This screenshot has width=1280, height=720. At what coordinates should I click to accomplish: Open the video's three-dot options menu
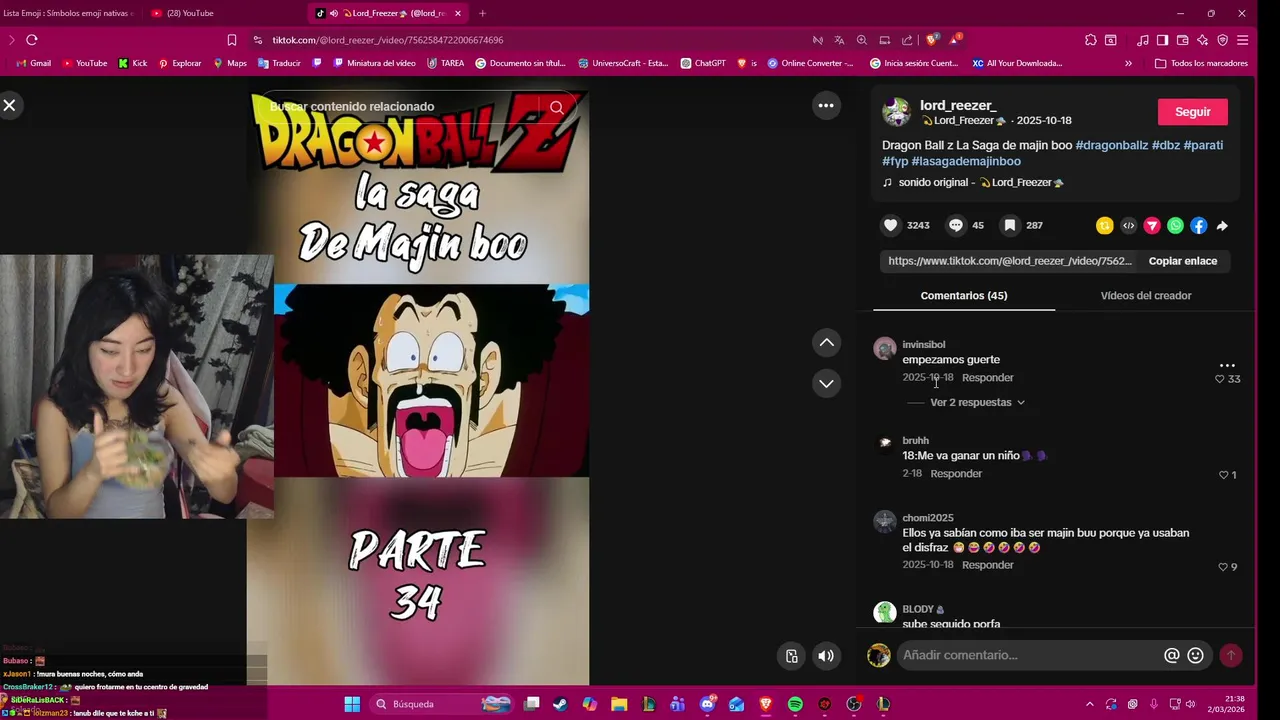point(826,105)
